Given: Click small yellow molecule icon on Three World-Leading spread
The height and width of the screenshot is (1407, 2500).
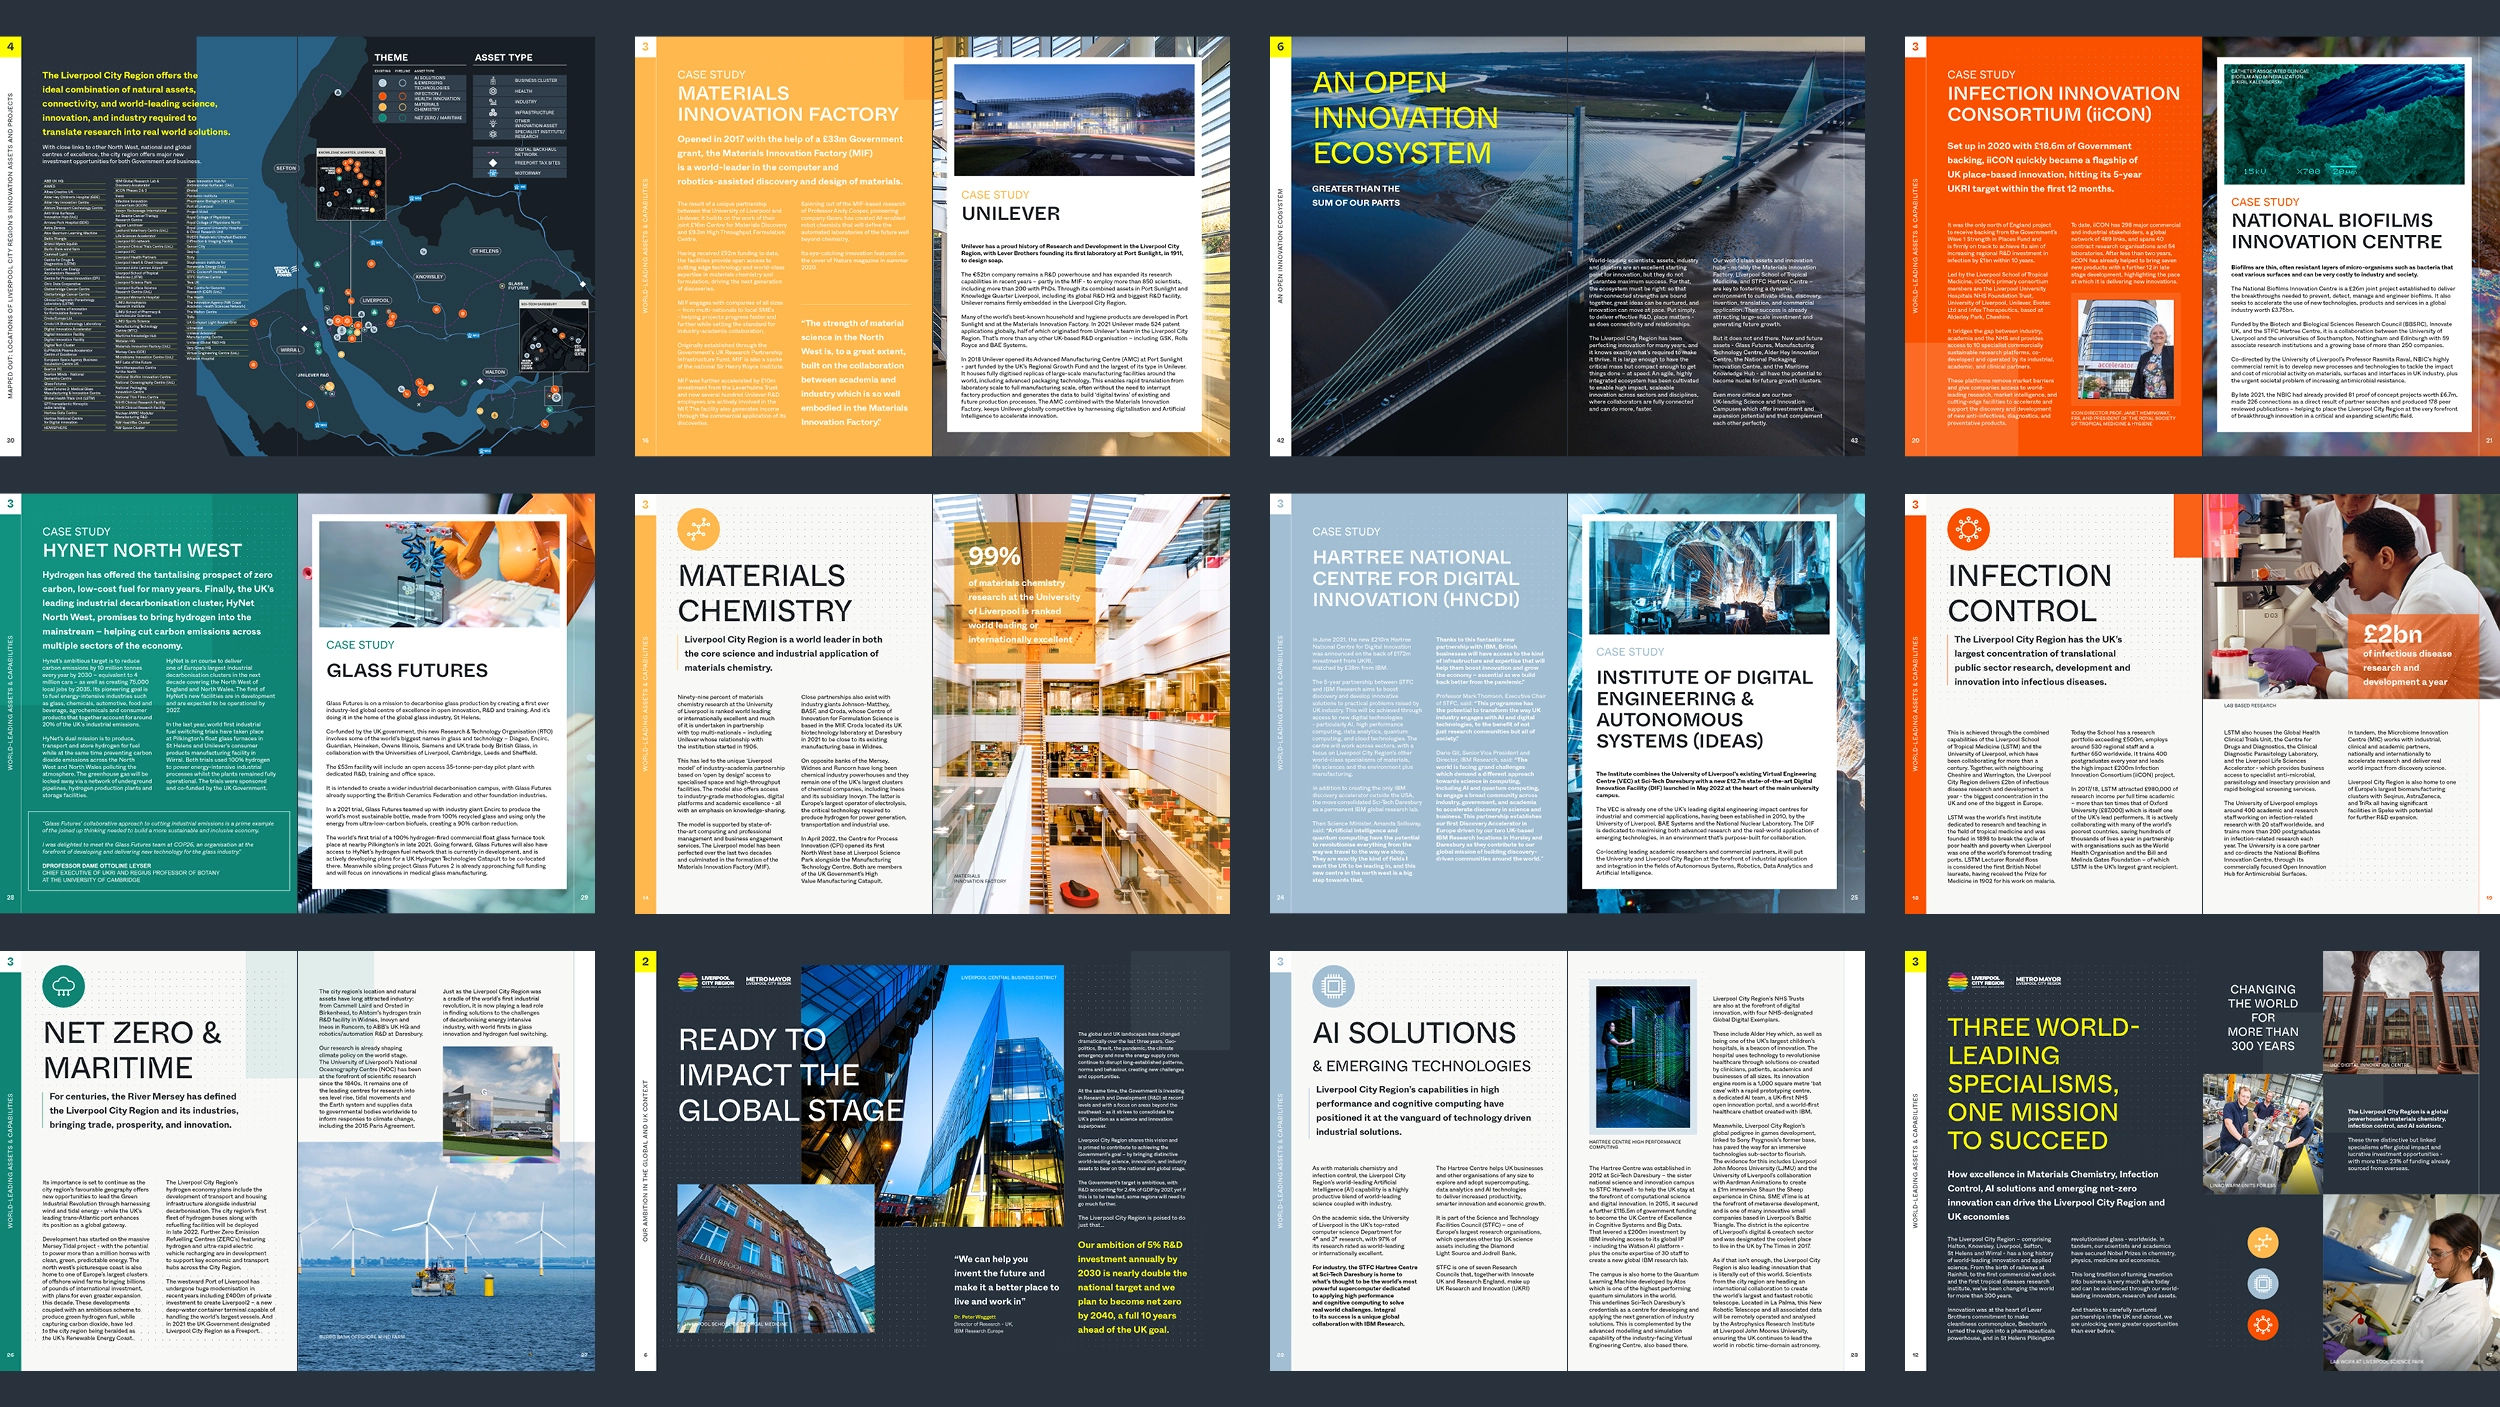Looking at the screenshot, I should [2263, 1243].
